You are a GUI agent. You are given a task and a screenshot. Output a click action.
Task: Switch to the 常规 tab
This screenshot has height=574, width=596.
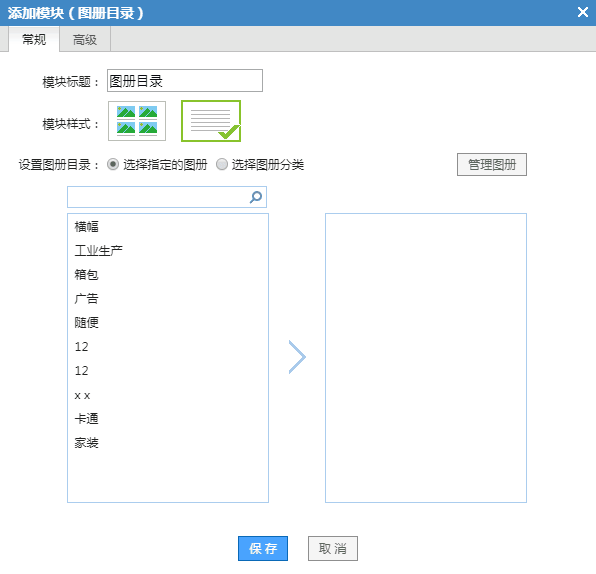pyautogui.click(x=34, y=39)
